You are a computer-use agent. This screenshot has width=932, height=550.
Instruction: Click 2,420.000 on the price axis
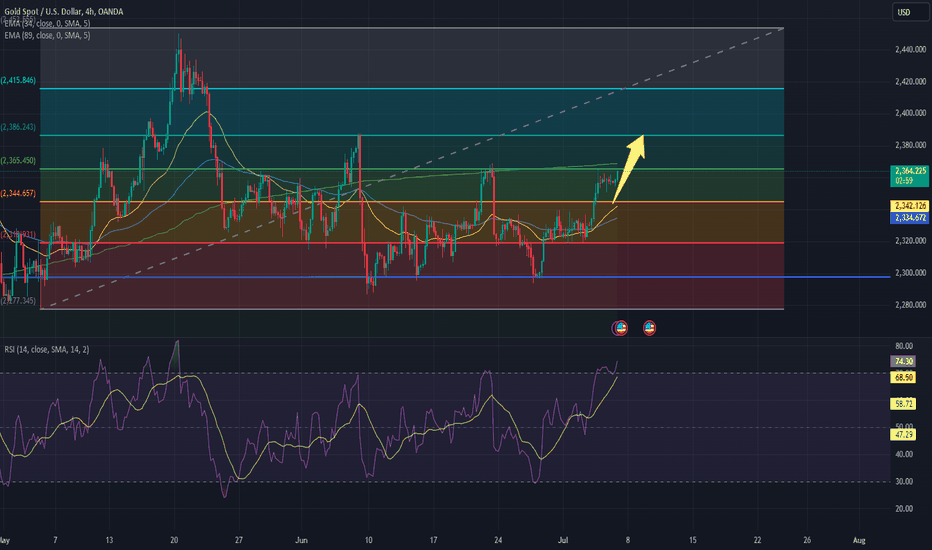[x=910, y=81]
